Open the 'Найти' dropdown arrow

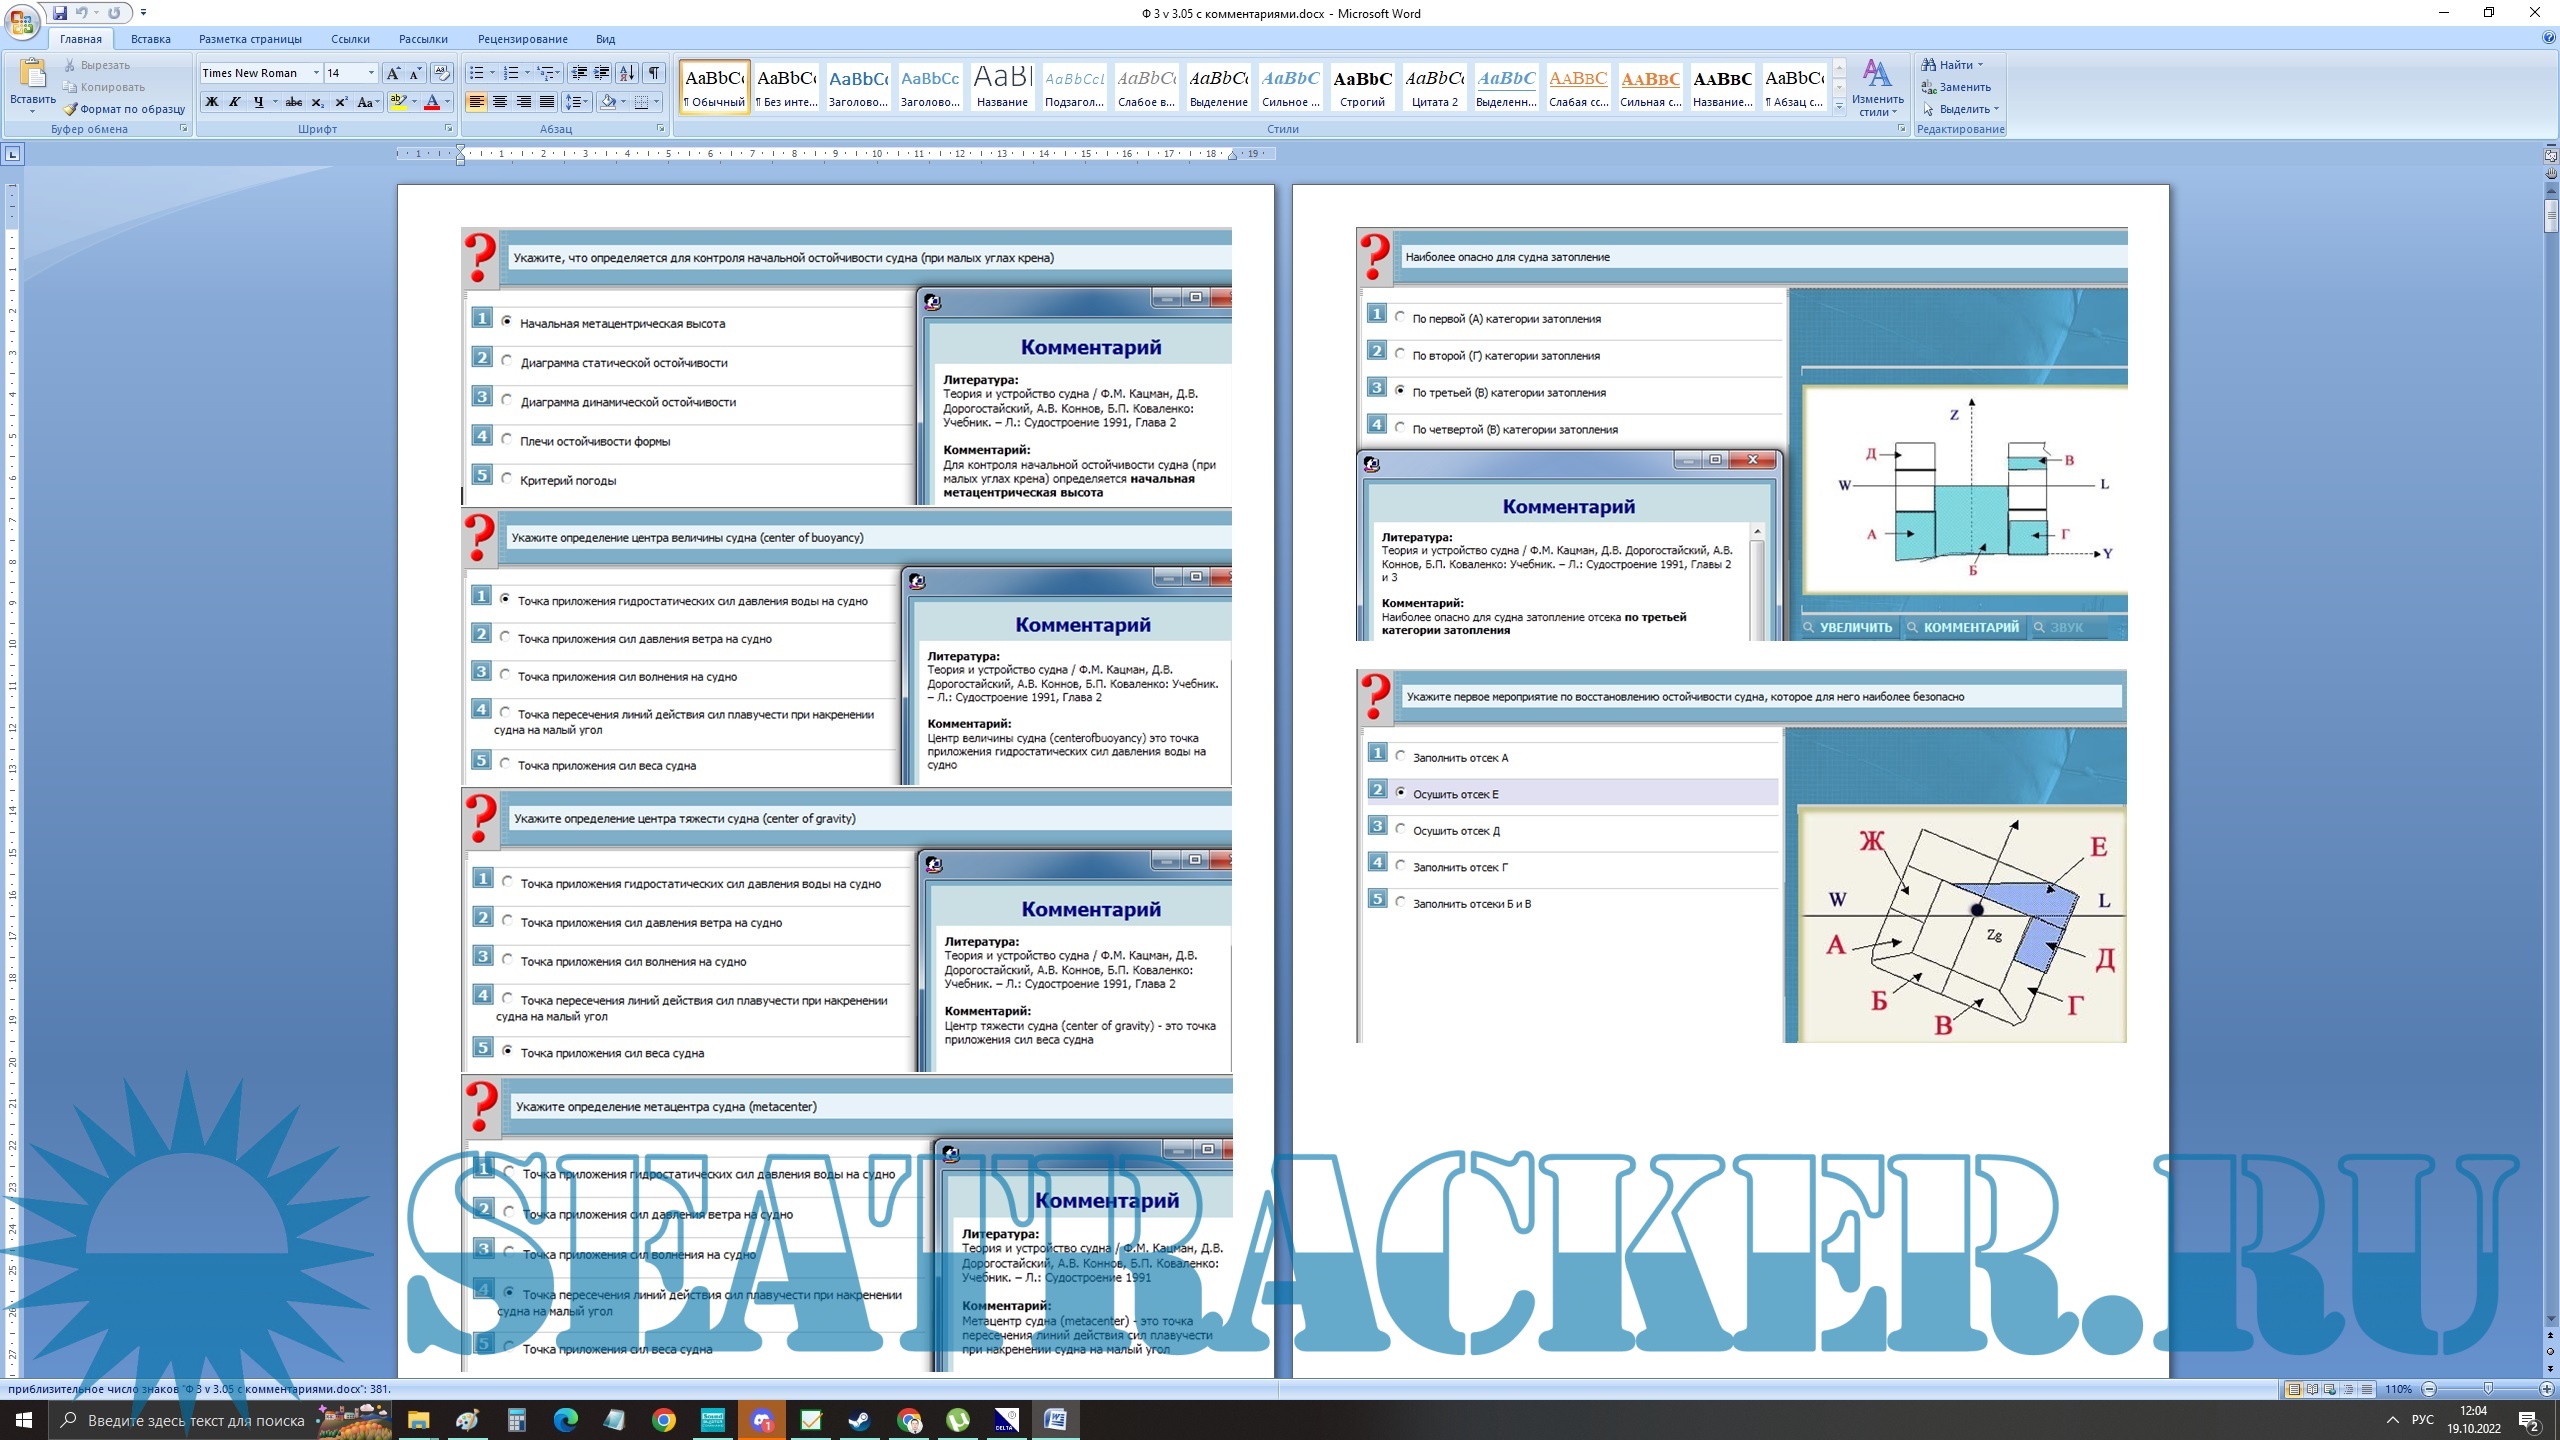[x=1980, y=65]
